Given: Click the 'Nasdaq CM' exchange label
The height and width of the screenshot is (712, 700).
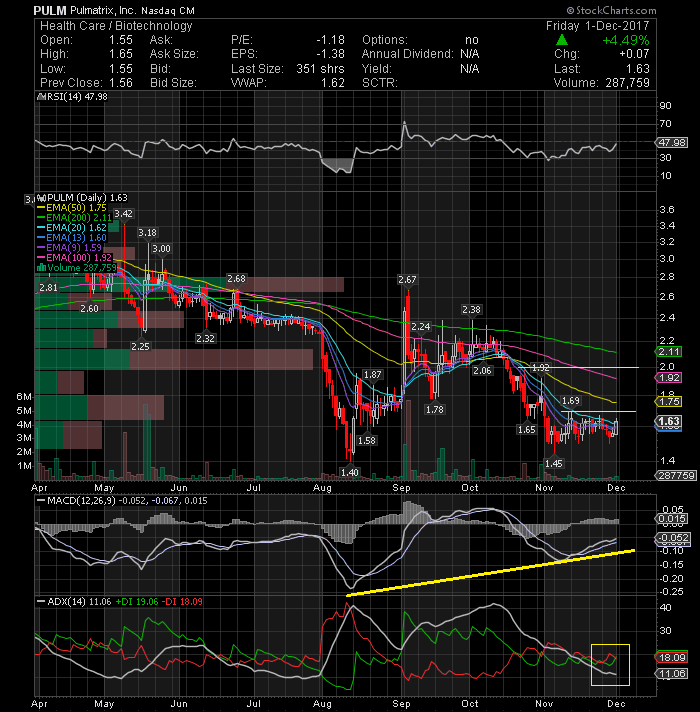Looking at the screenshot, I should point(168,10).
